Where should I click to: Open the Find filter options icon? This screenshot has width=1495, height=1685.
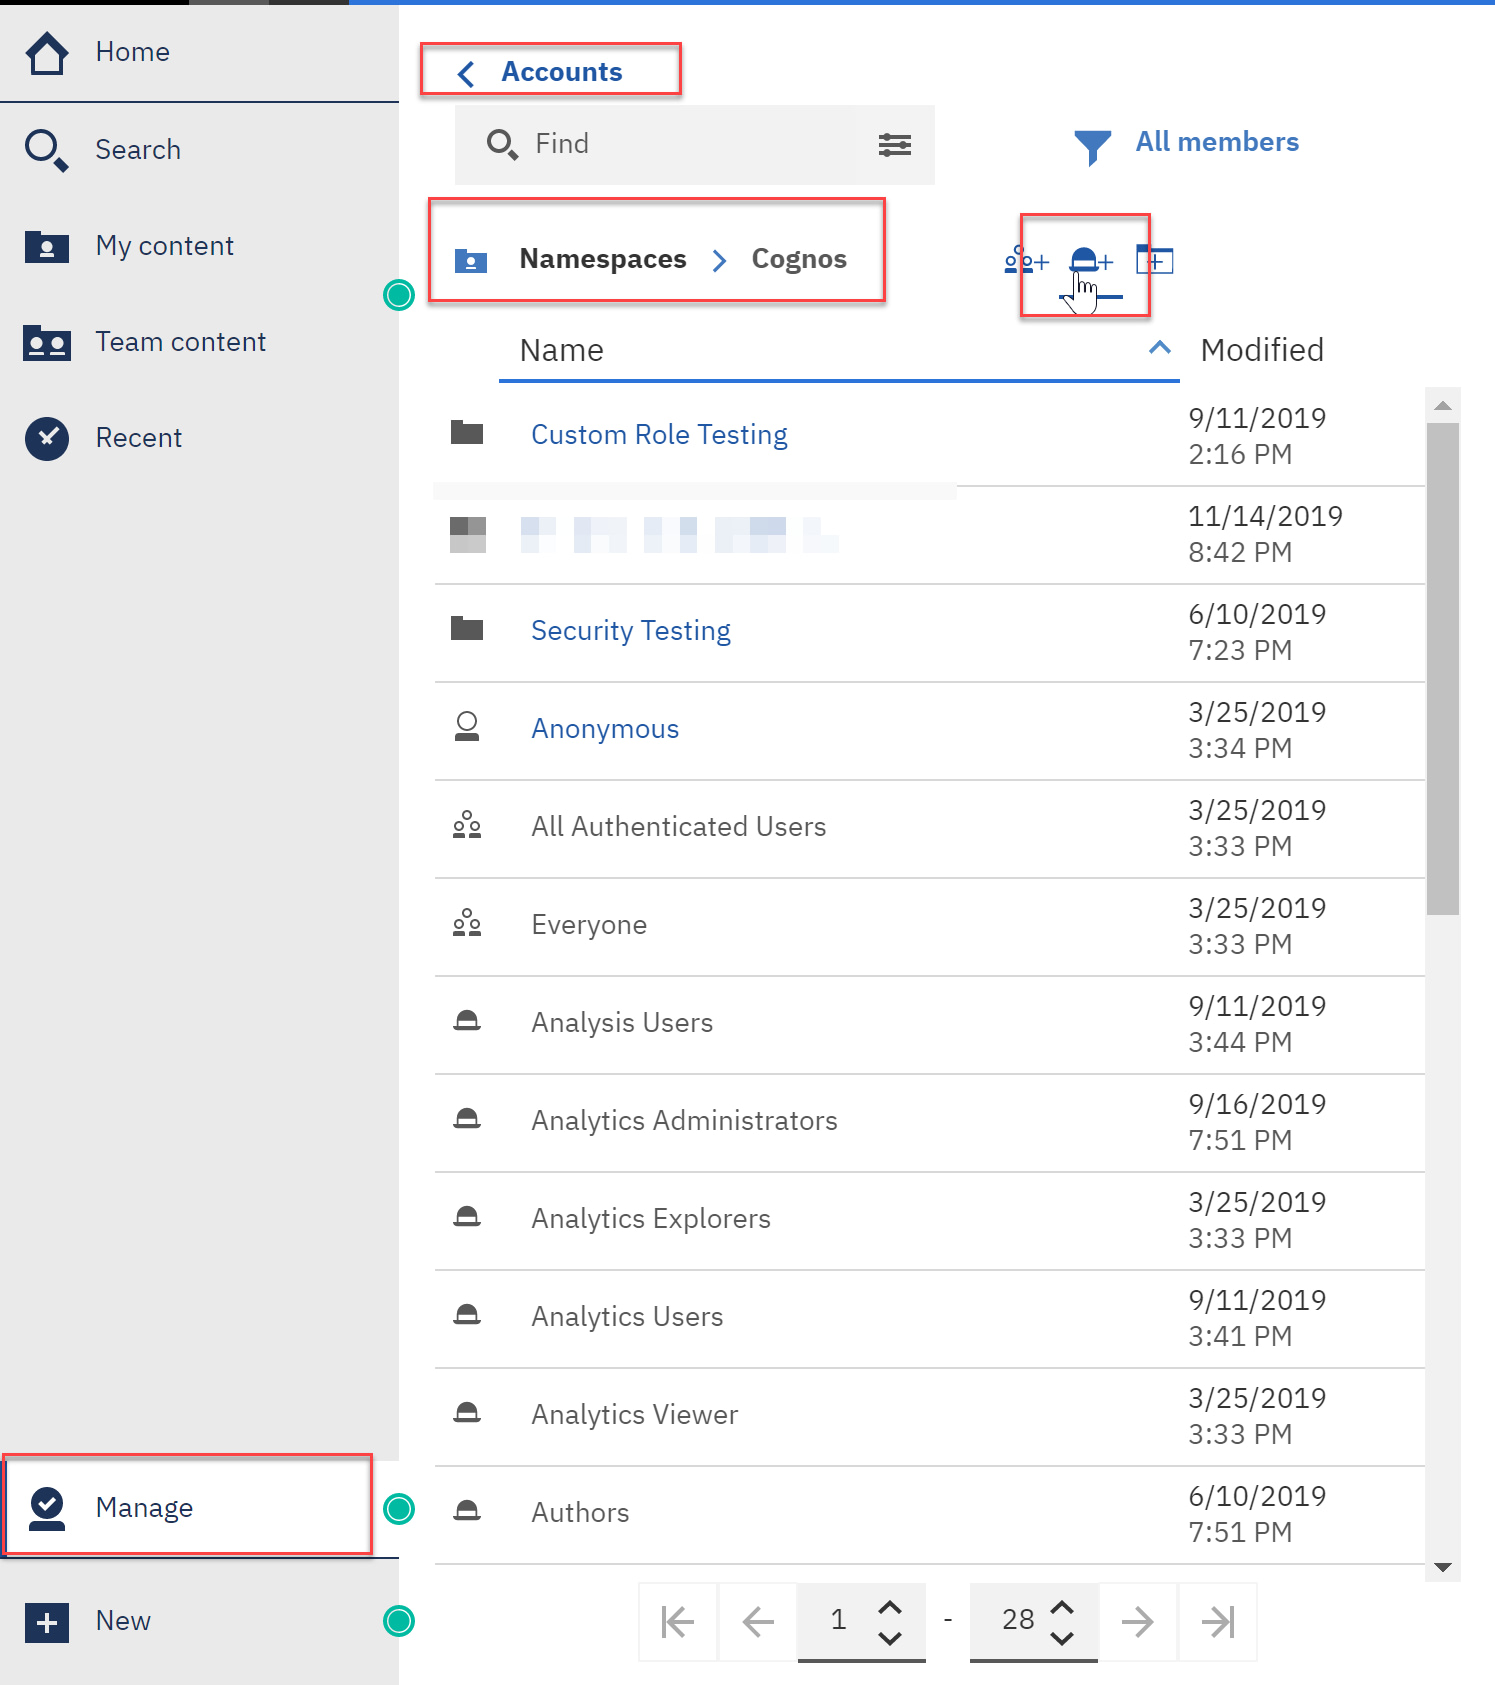pos(894,145)
